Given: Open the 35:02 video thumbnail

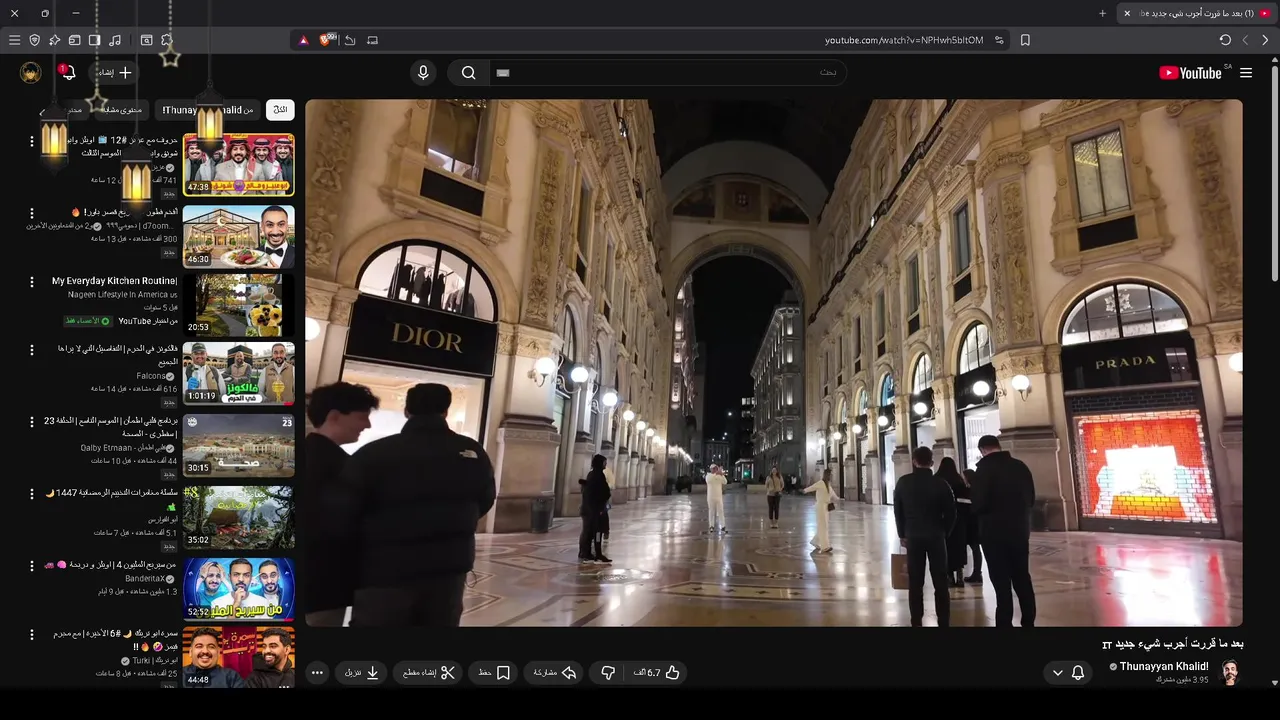Looking at the screenshot, I should coord(239,517).
